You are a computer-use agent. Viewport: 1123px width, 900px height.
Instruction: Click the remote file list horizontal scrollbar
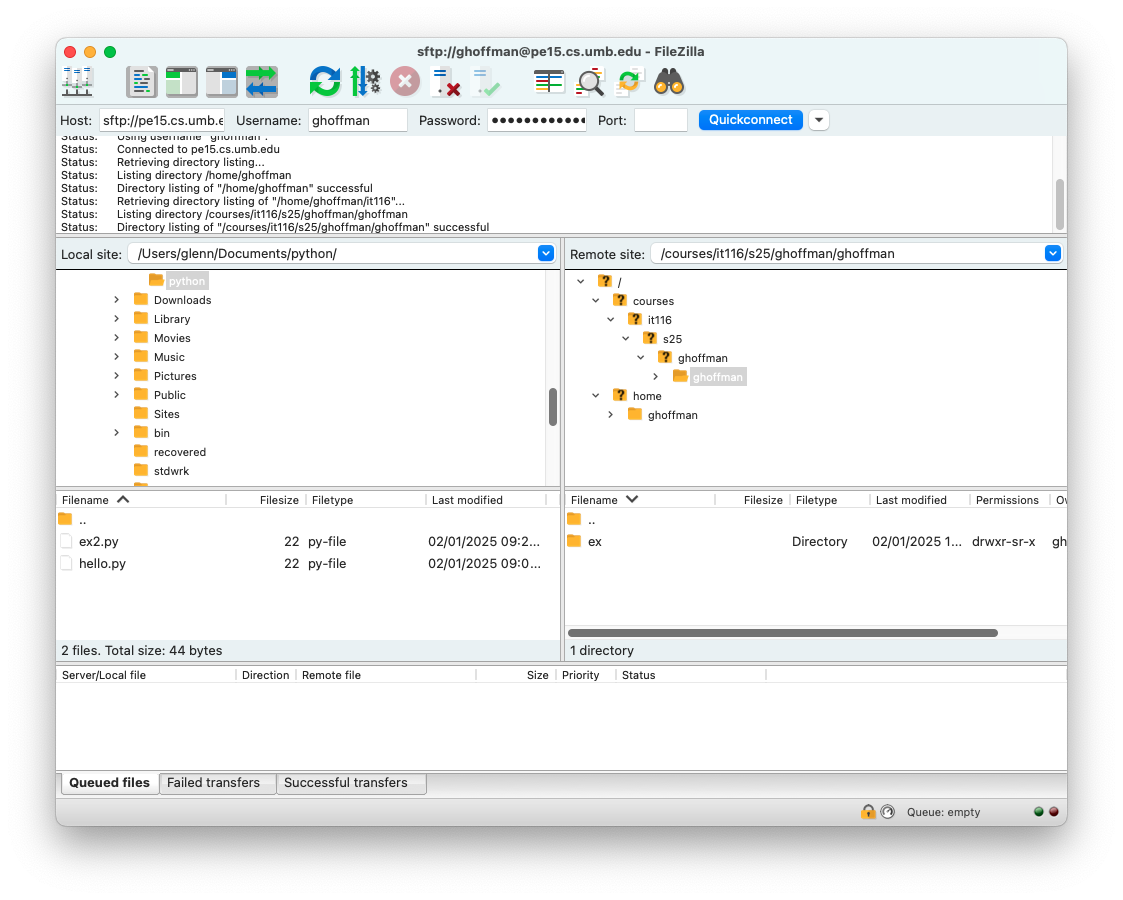click(x=783, y=632)
